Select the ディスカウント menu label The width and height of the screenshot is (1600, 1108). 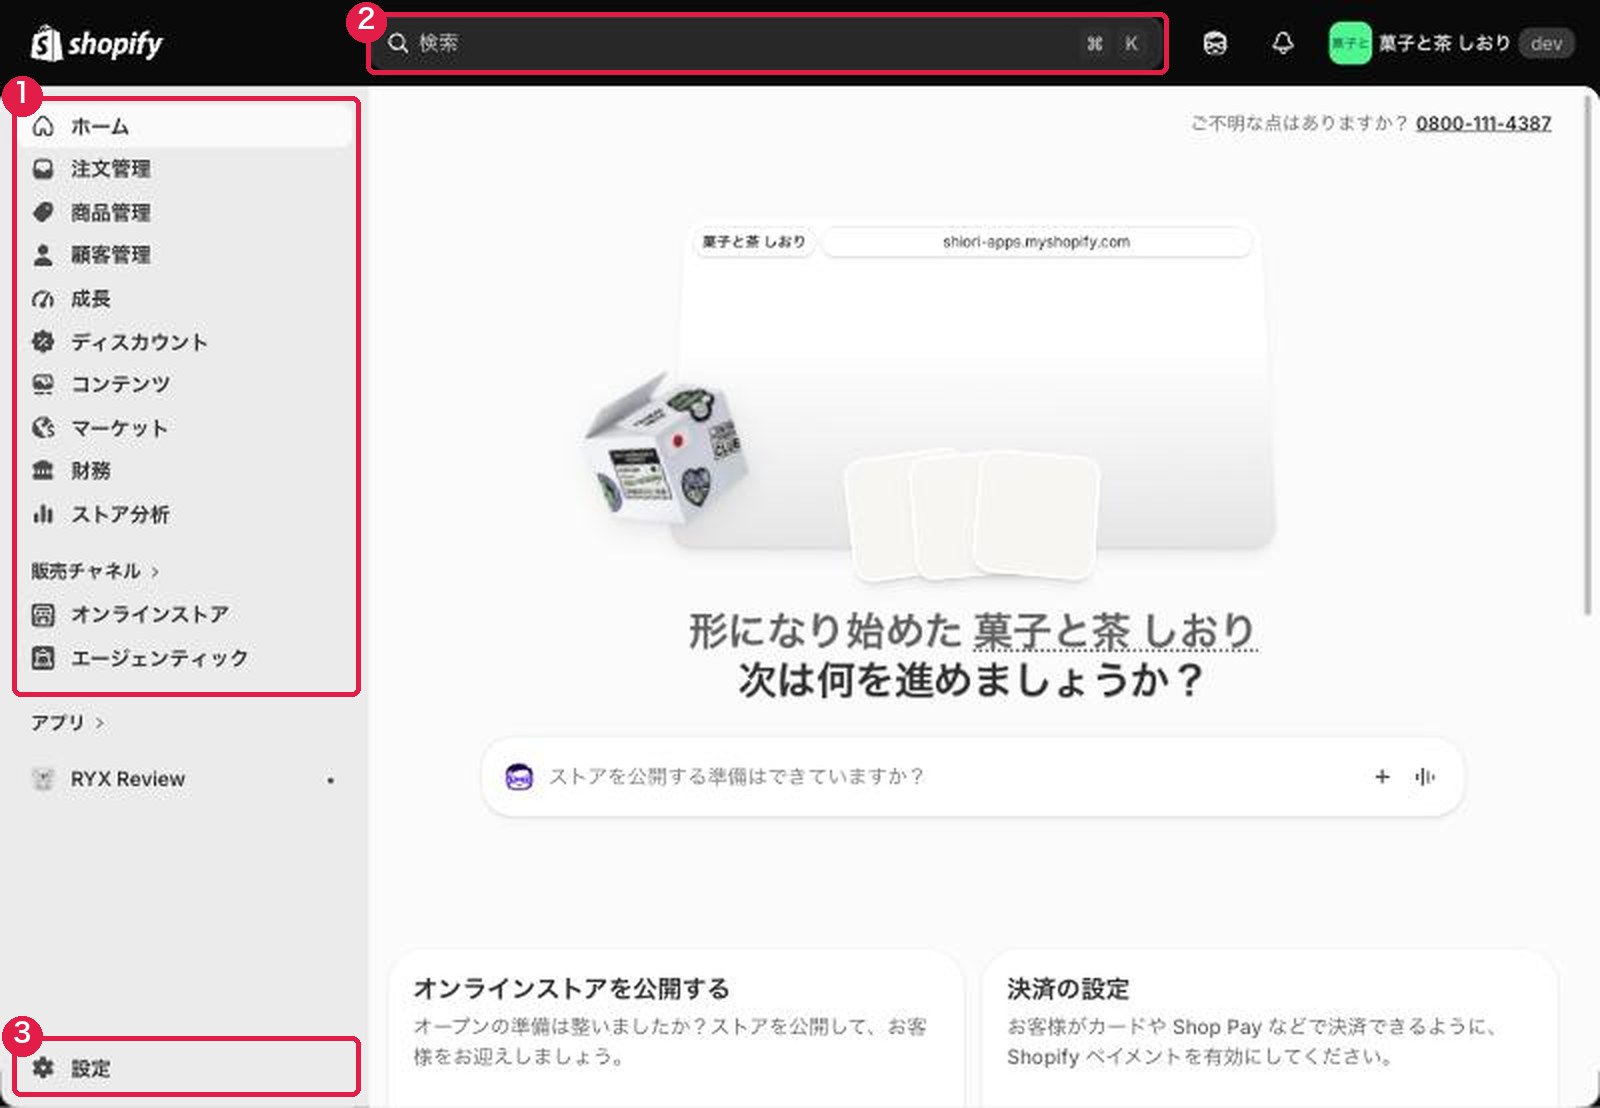139,342
